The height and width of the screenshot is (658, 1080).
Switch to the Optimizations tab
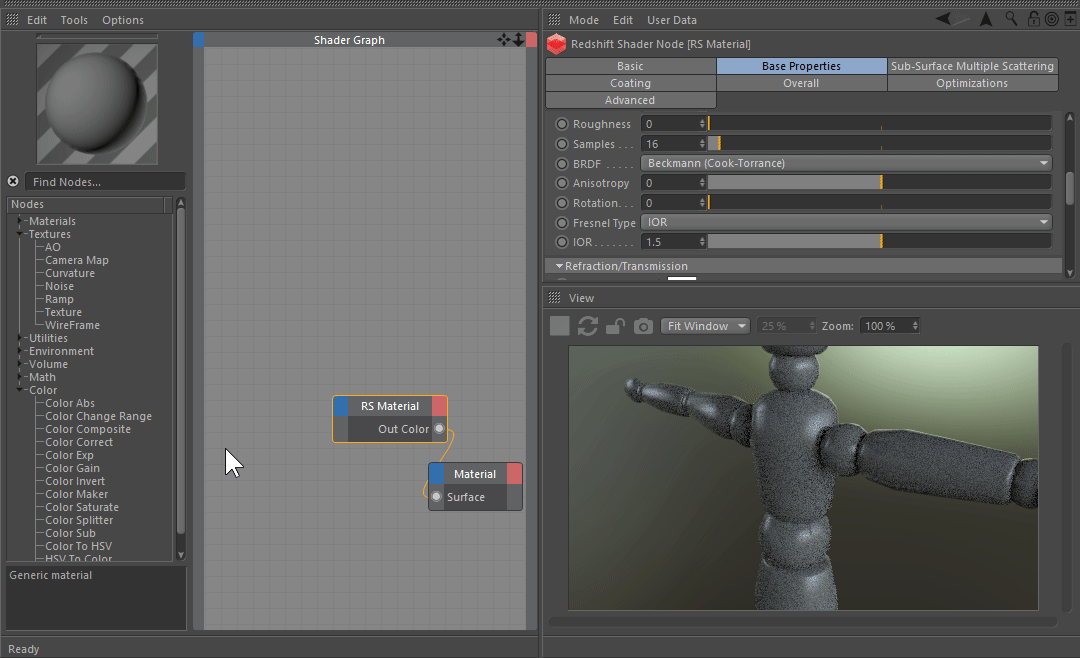[972, 83]
